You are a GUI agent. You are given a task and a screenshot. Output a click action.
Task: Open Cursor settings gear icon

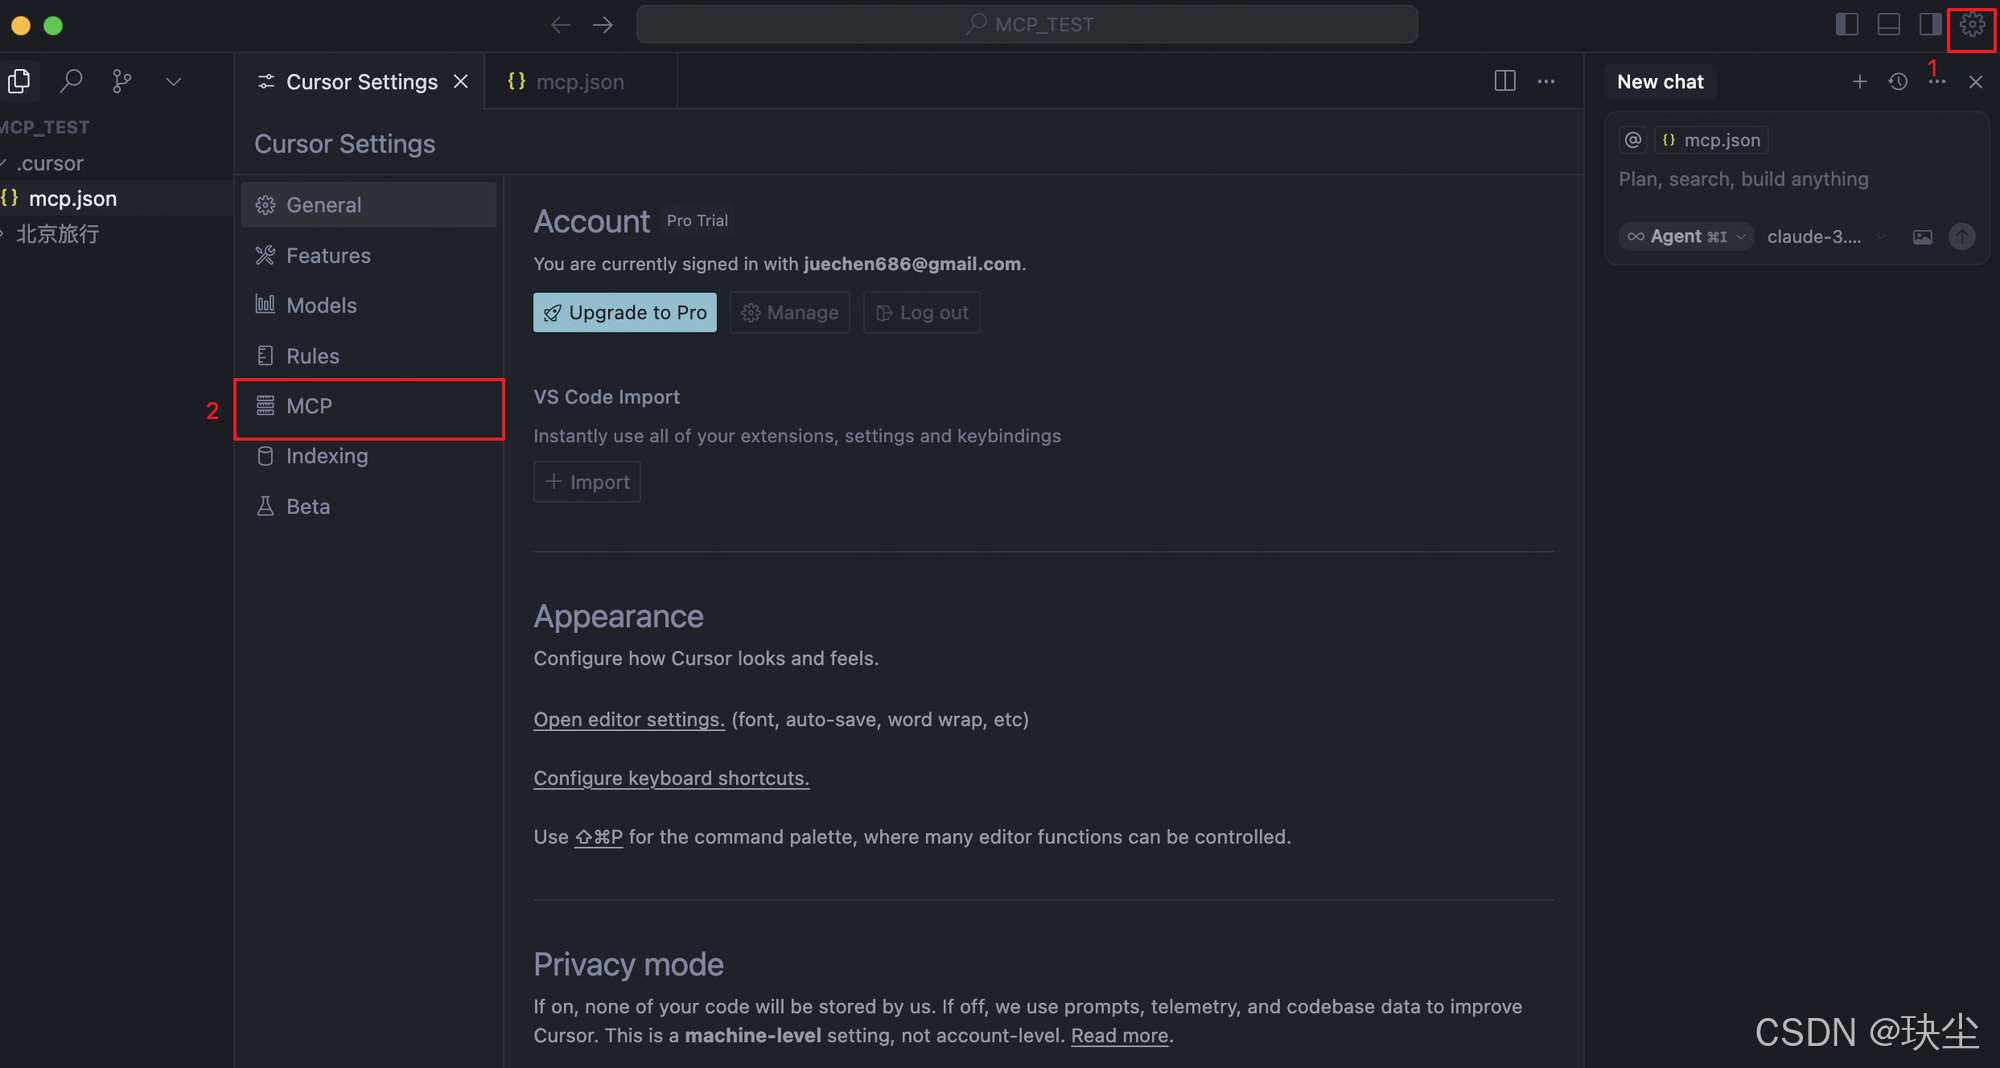[x=1971, y=25]
